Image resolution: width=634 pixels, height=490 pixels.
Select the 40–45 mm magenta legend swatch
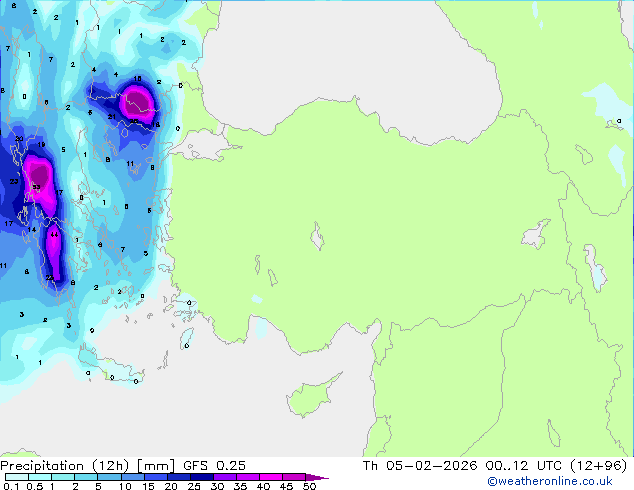coord(271,477)
